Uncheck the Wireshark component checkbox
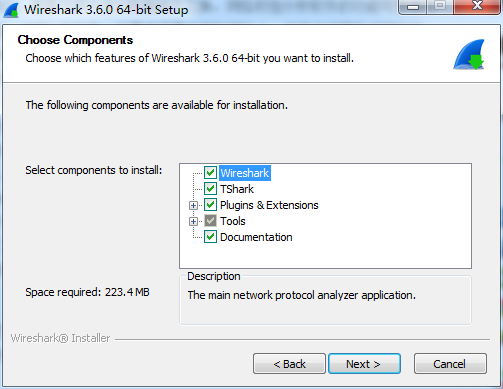Image resolution: width=503 pixels, height=389 pixels. [x=210, y=173]
